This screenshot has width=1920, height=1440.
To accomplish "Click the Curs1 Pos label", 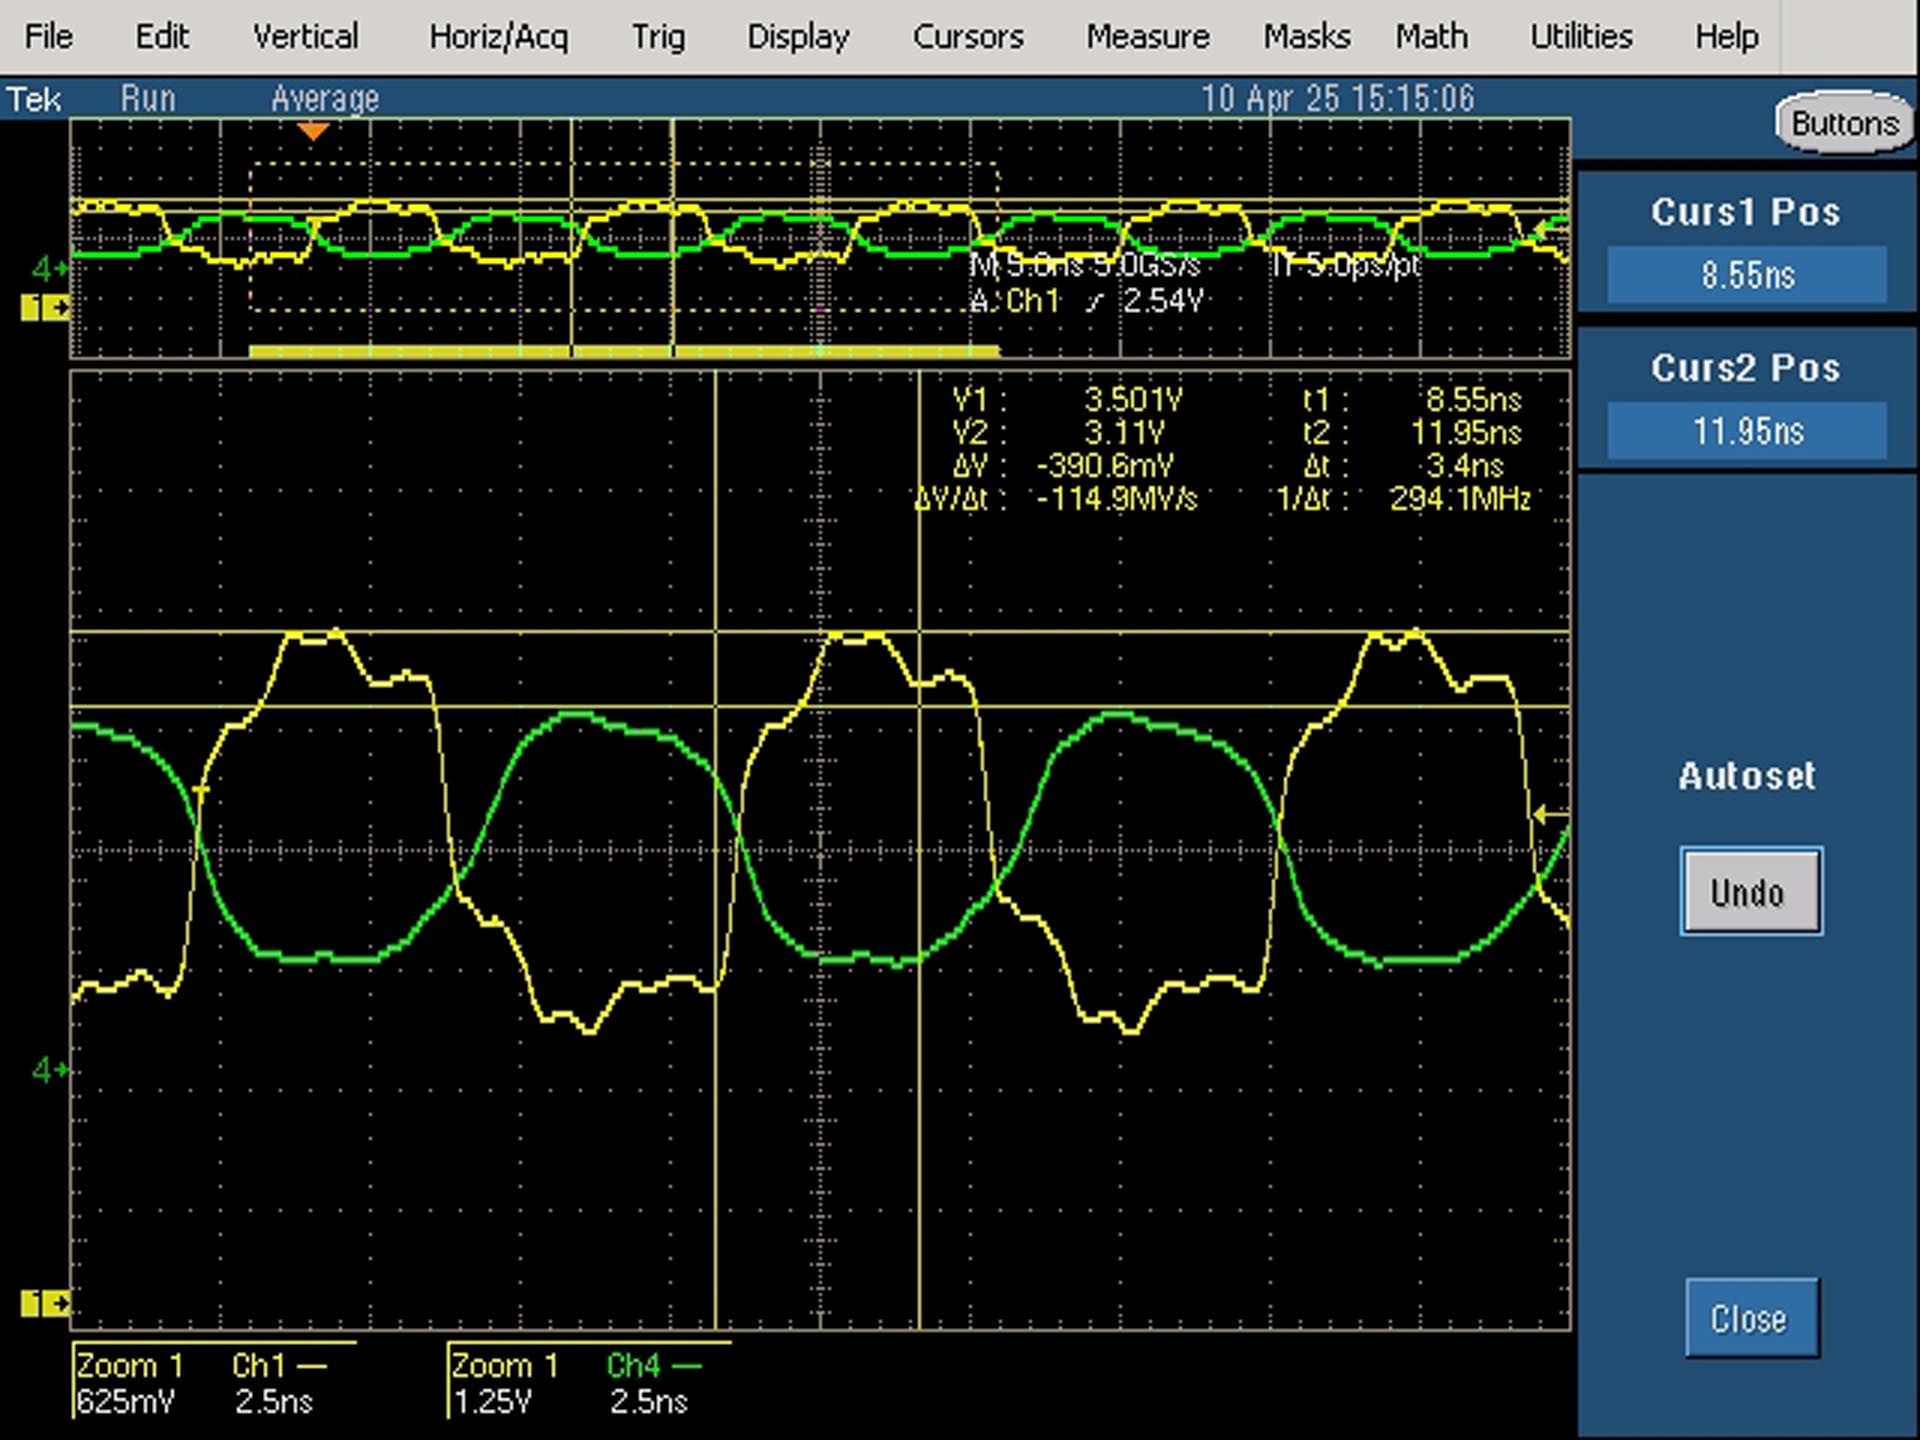I will (1746, 212).
